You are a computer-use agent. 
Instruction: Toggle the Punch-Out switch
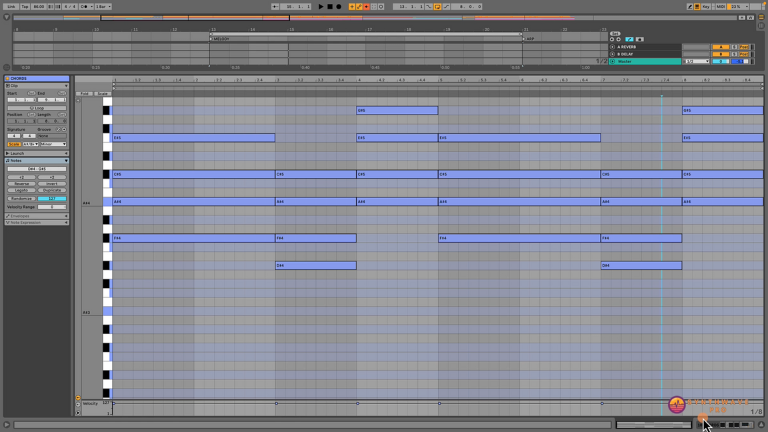point(446,7)
